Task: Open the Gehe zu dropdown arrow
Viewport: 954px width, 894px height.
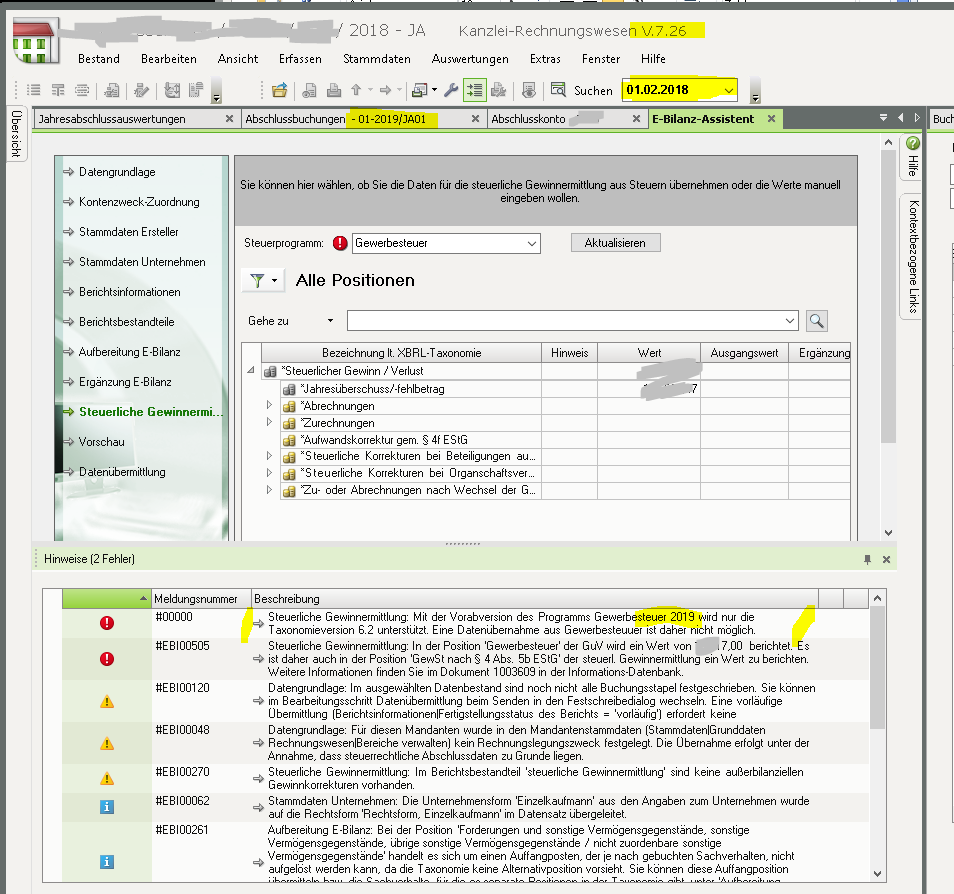Action: click(330, 321)
